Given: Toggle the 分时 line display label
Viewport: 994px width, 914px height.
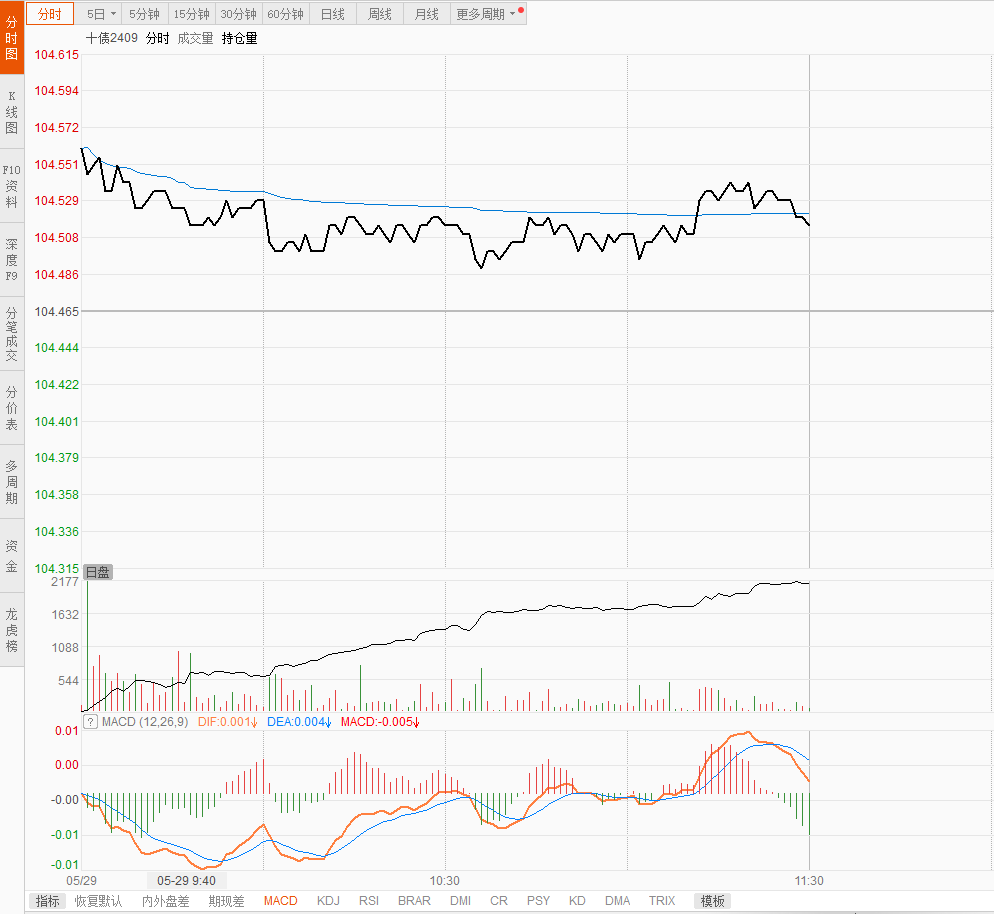Looking at the screenshot, I should [x=157, y=38].
